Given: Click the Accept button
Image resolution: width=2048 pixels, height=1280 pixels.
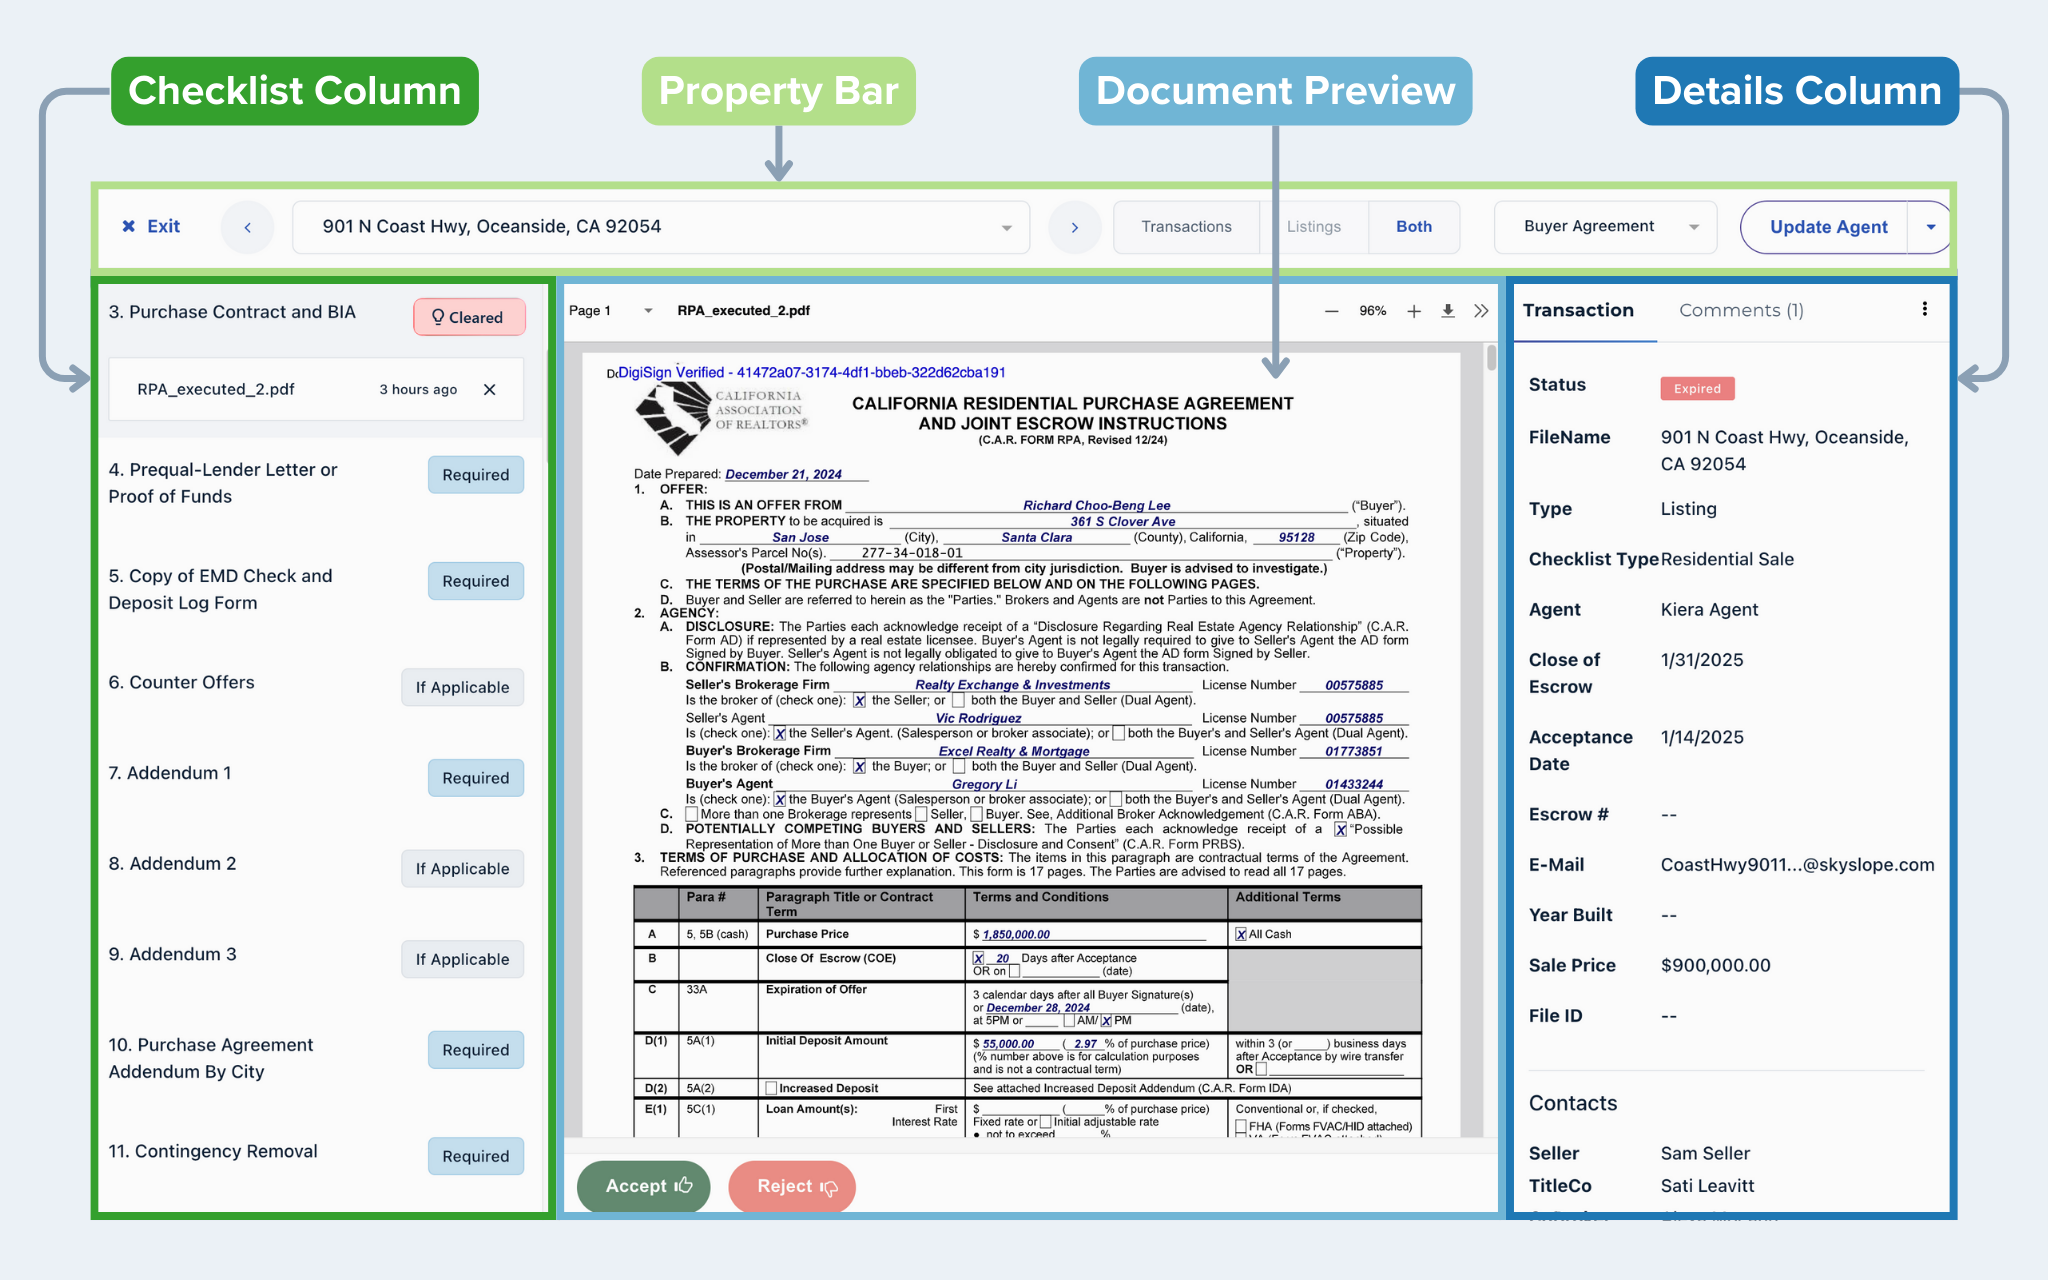Looking at the screenshot, I should tap(644, 1186).
